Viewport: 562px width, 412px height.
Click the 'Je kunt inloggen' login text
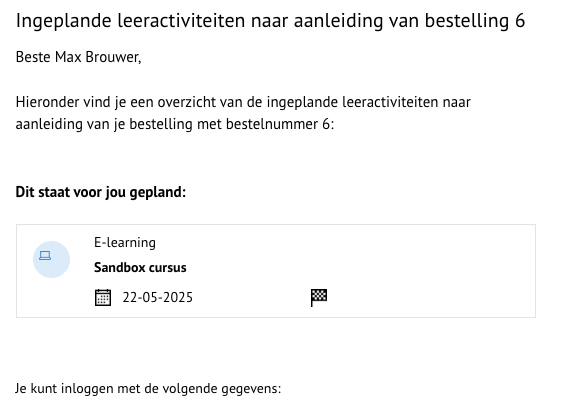pos(148,389)
